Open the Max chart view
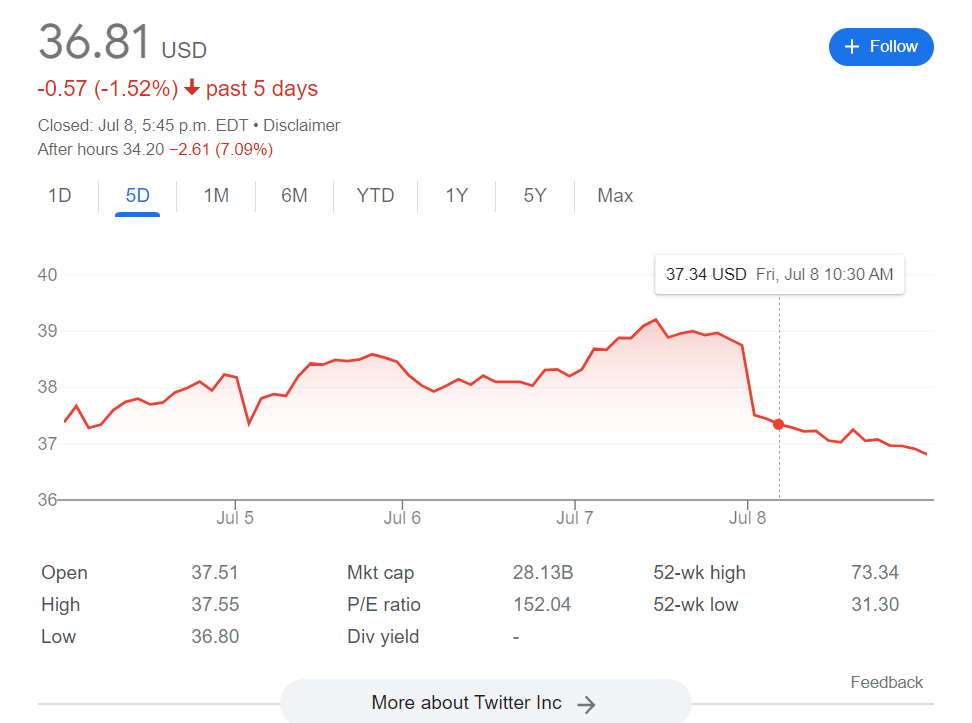972x723 pixels. tap(615, 196)
